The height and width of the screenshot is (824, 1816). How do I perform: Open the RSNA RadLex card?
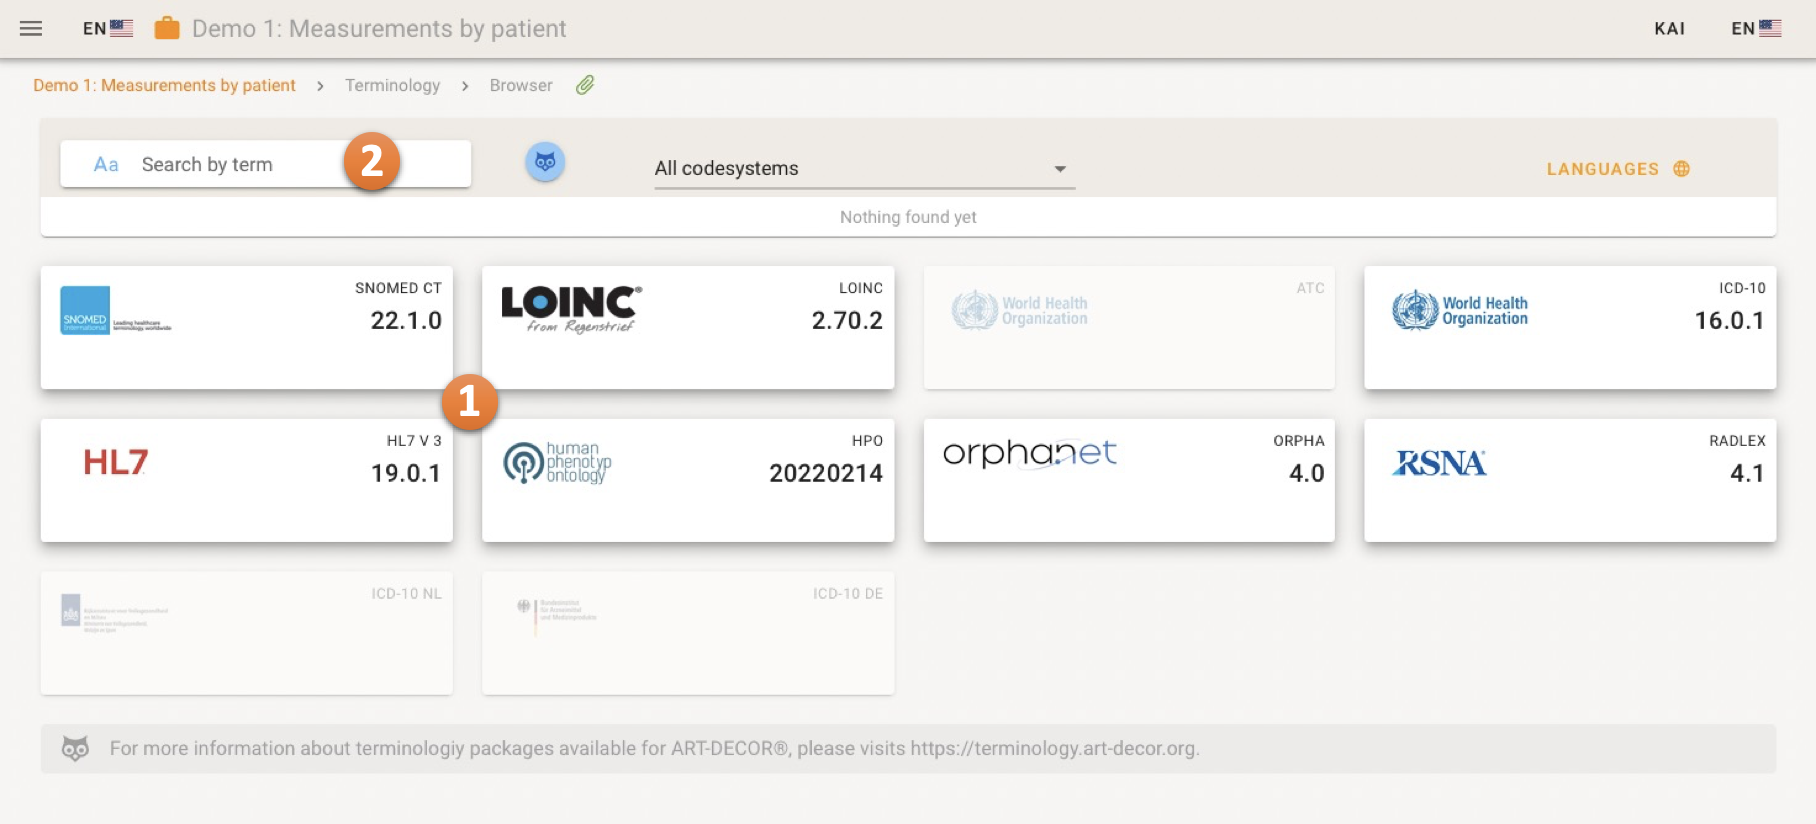pos(1569,480)
